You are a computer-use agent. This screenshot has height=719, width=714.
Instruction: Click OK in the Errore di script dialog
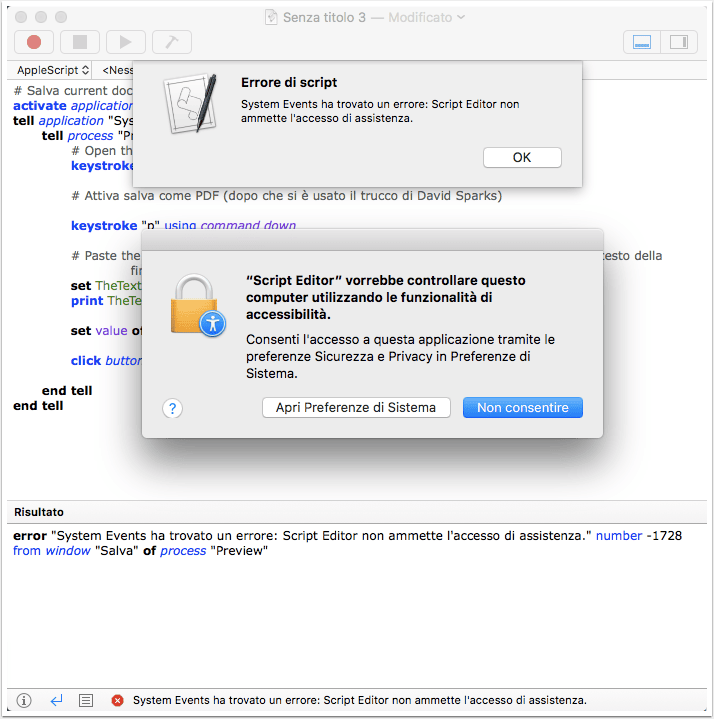[x=522, y=157]
